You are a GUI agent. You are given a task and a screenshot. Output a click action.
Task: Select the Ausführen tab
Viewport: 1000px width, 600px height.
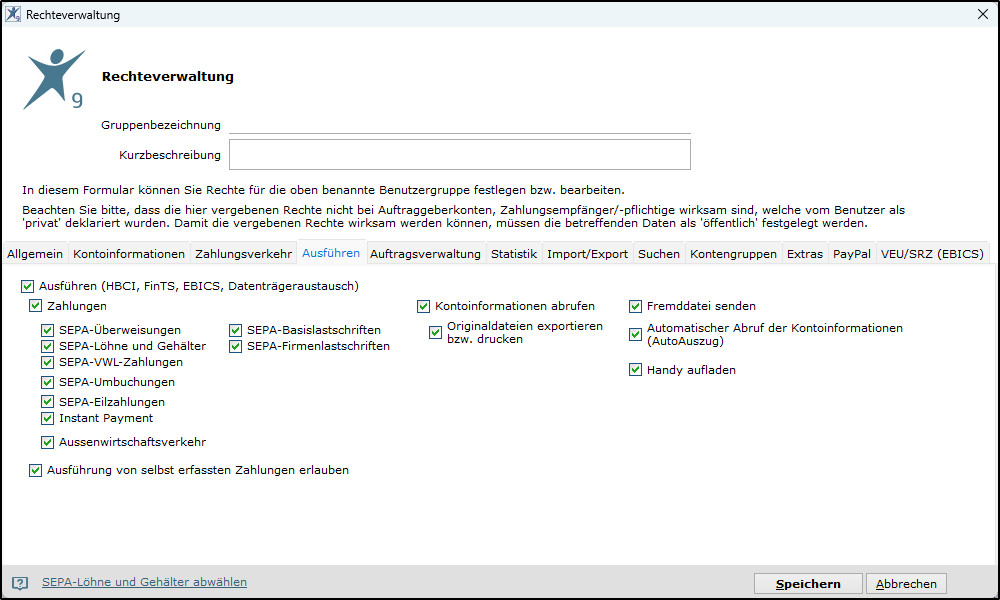pos(331,252)
